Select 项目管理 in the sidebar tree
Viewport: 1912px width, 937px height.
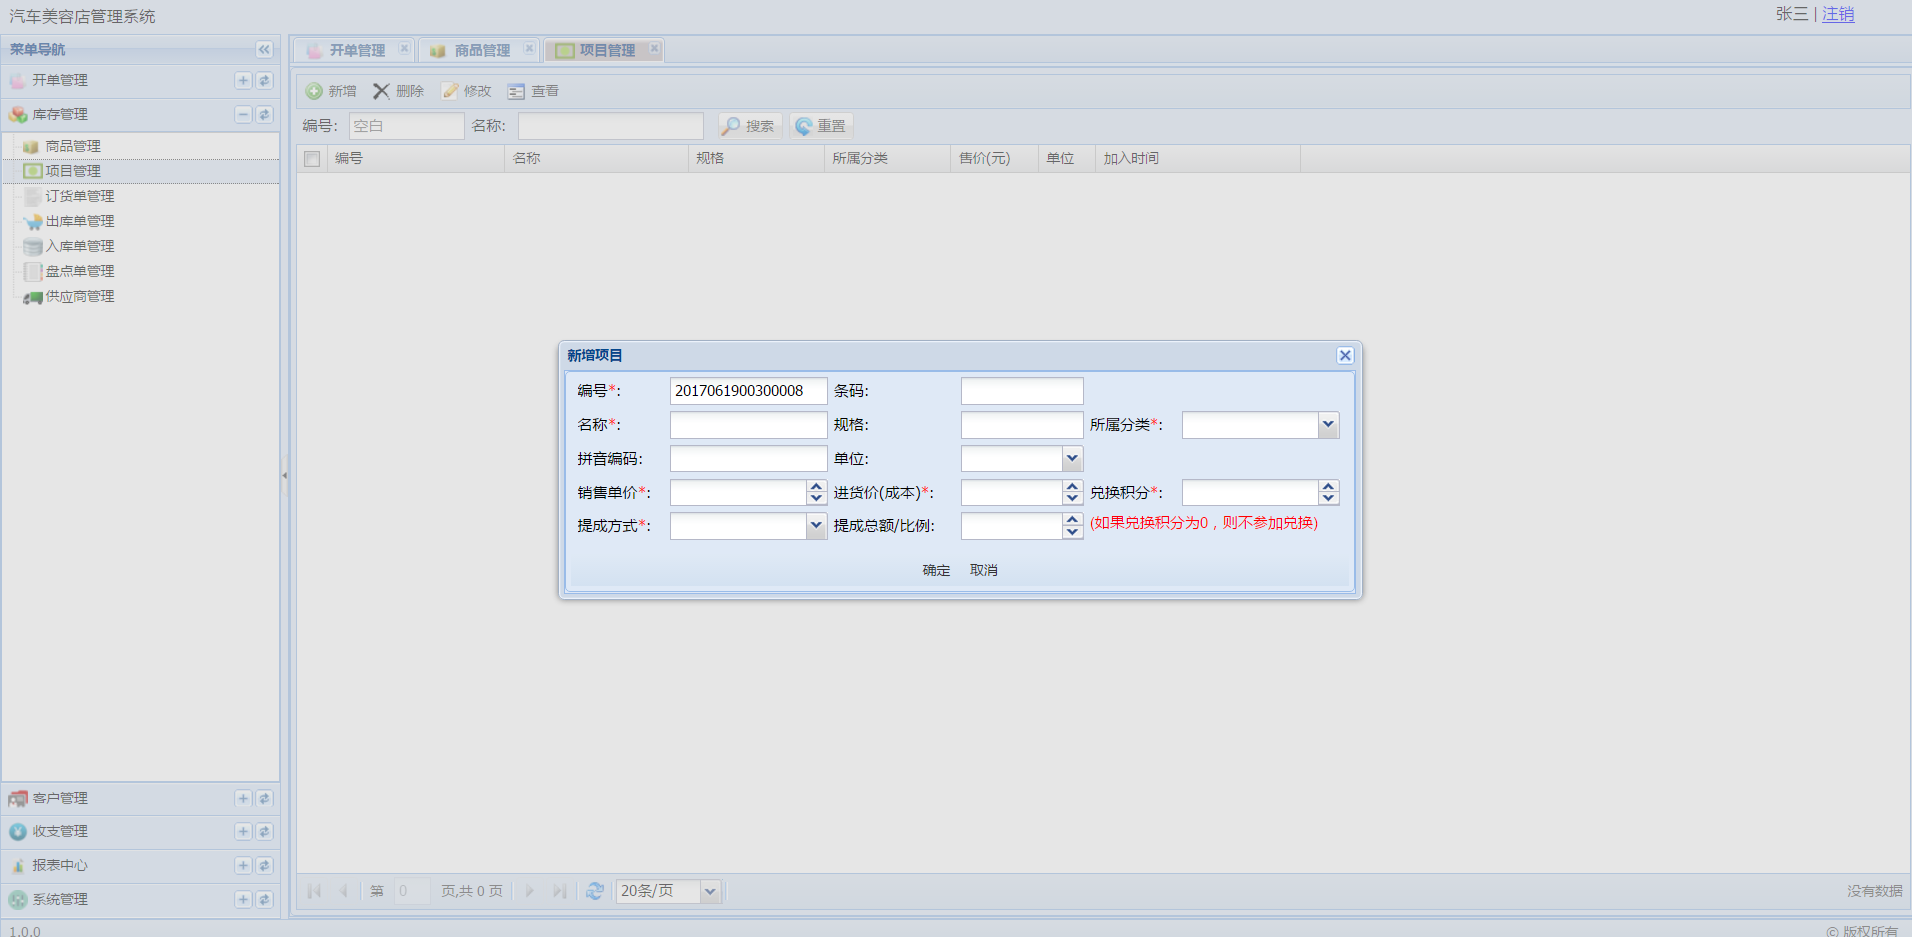tap(73, 171)
